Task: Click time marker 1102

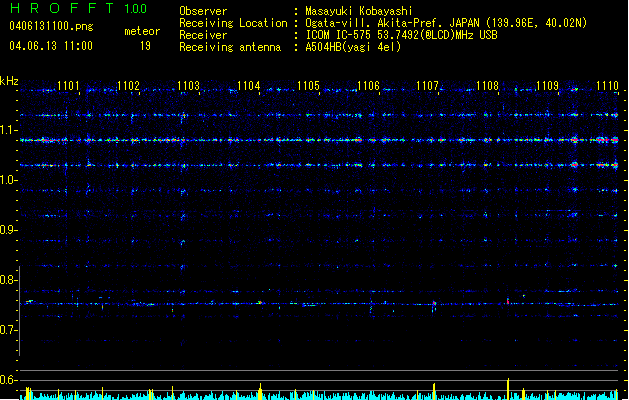Action: [128, 86]
